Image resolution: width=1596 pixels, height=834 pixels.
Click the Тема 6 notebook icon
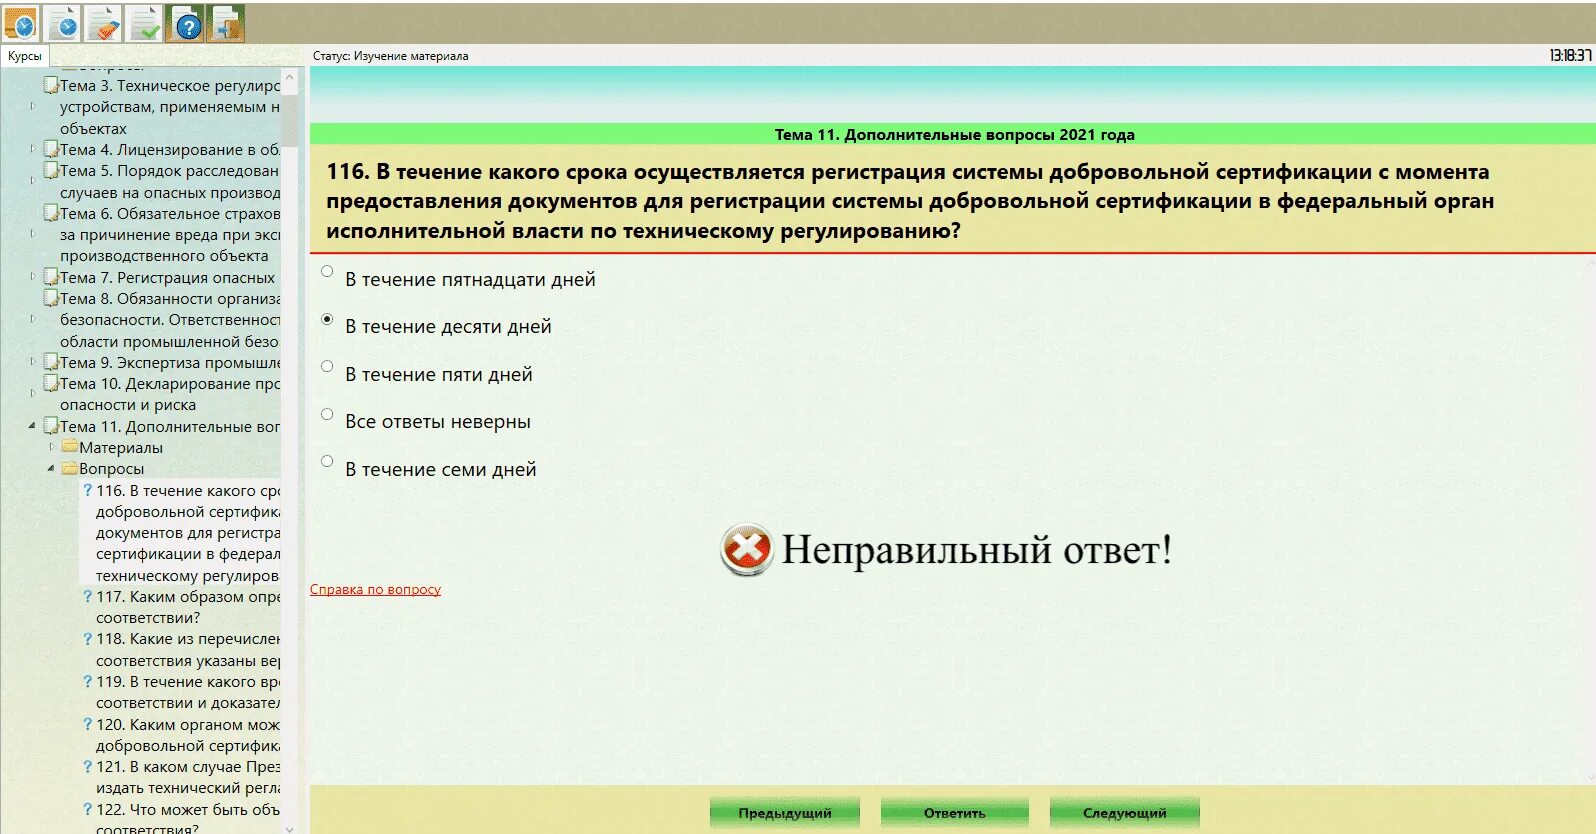pos(51,214)
